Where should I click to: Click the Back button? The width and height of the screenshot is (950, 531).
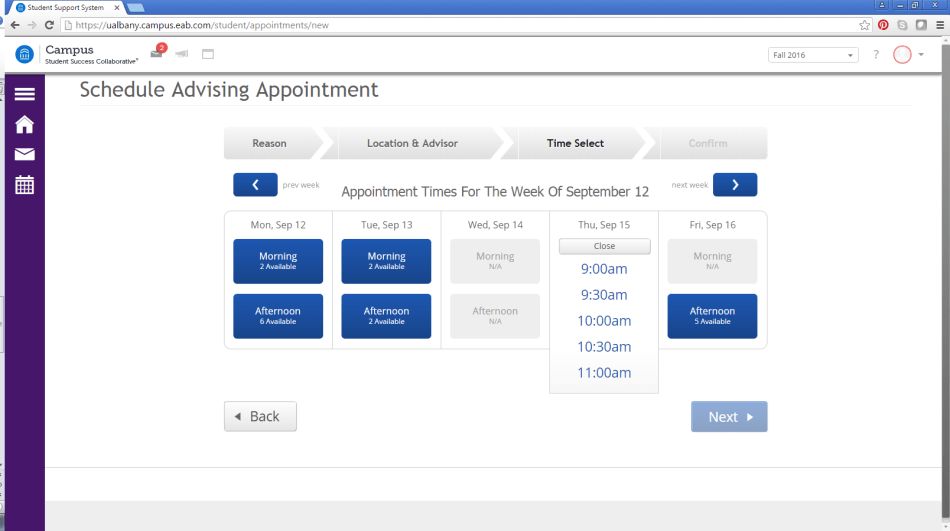coord(260,416)
